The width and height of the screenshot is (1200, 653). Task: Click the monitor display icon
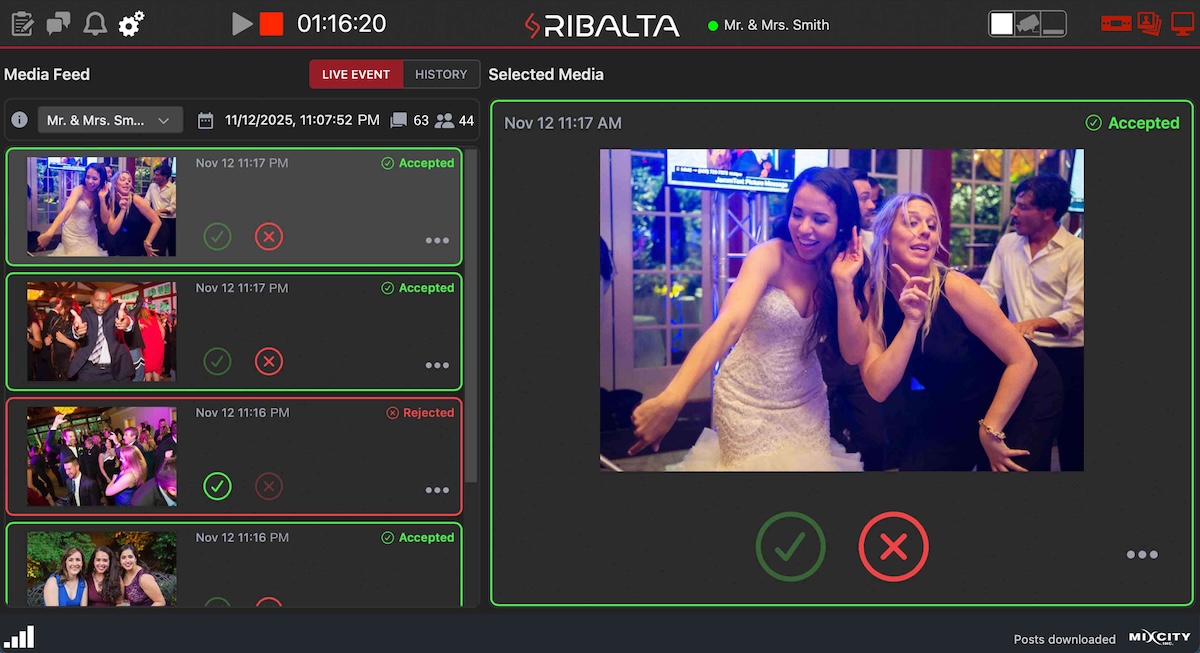[1183, 22]
